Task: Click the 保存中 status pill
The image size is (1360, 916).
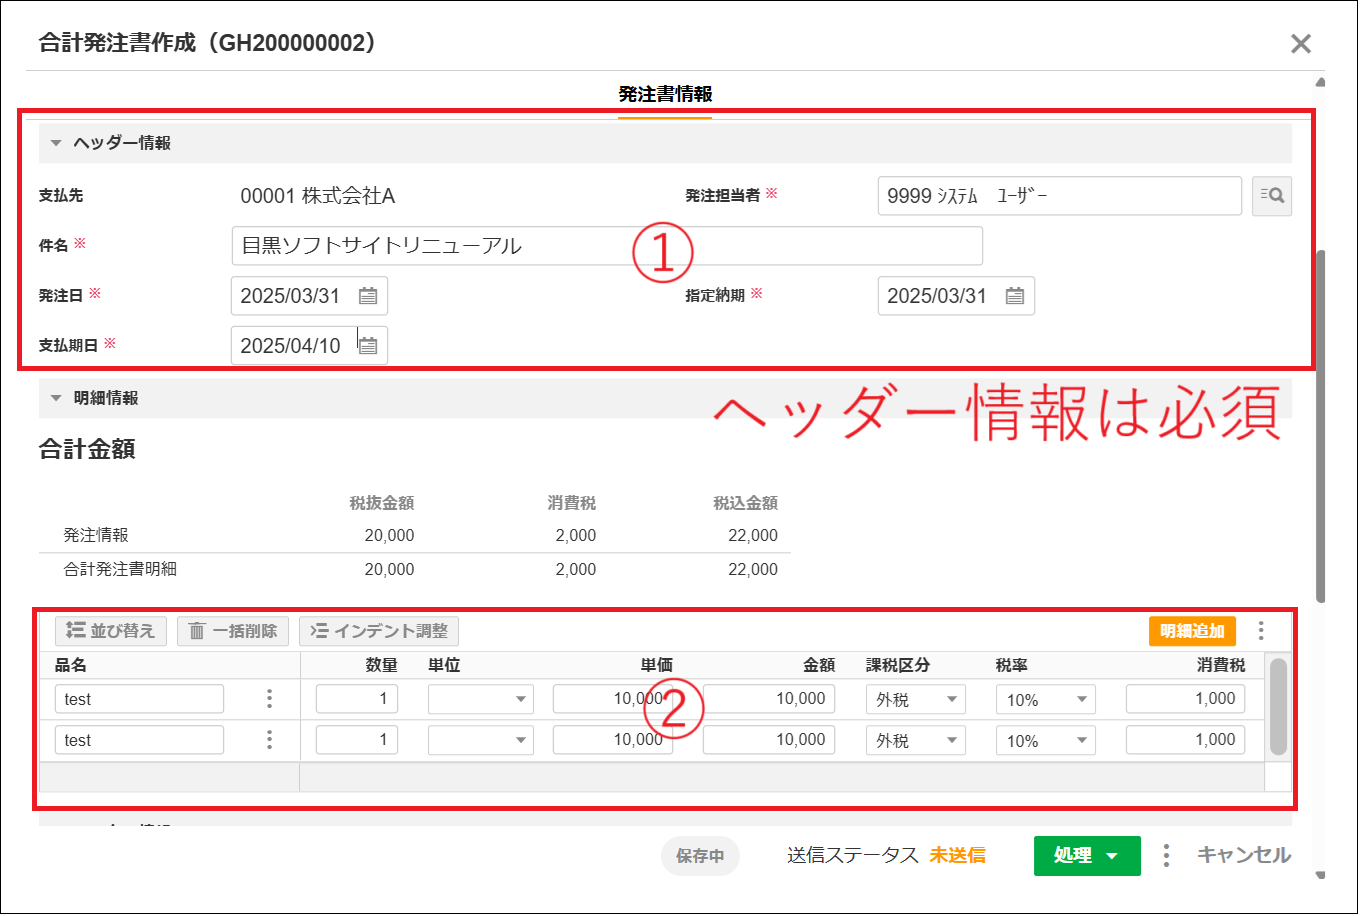Action: point(700,856)
